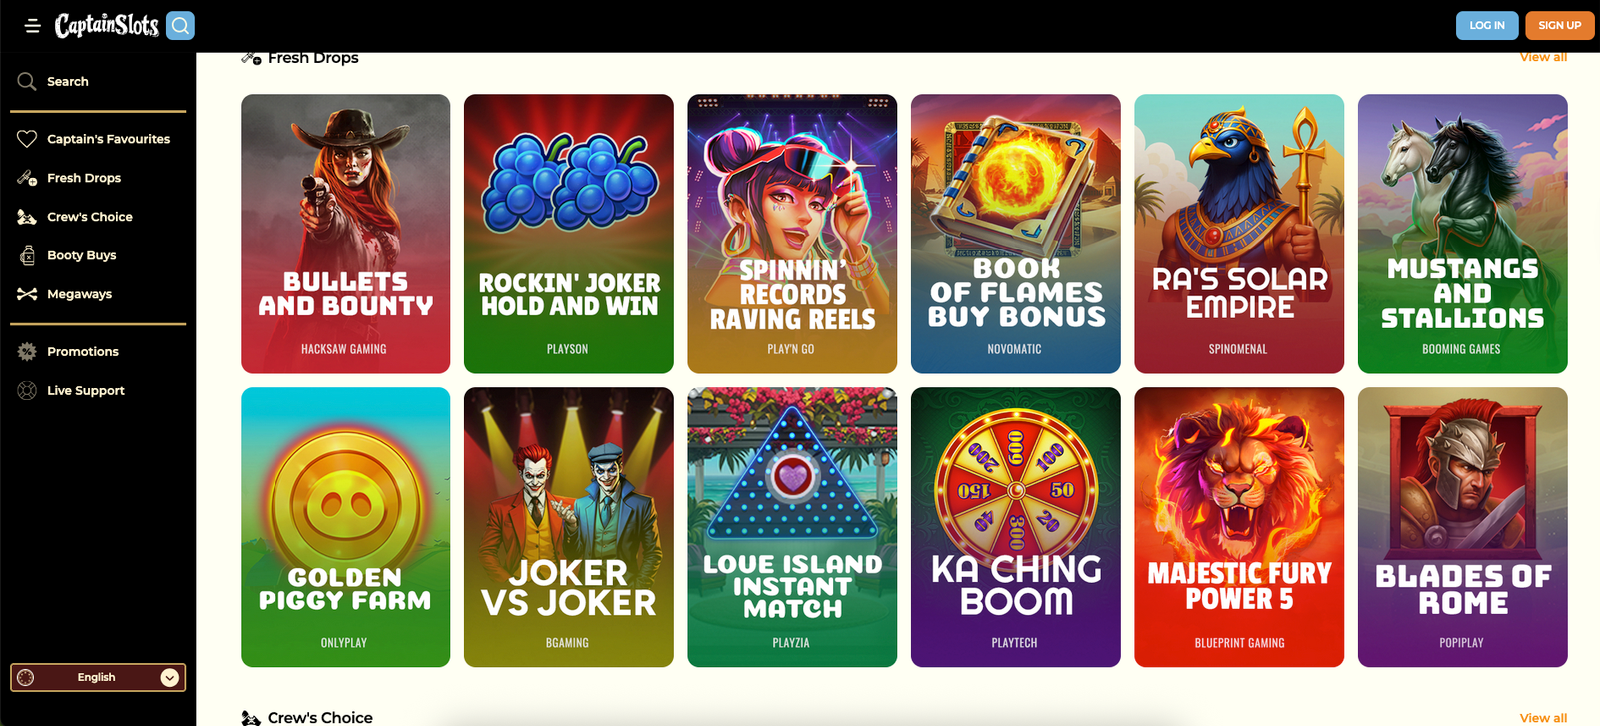Screen dimensions: 1600x726
Task: Click the Promotions gear icon
Action: (27, 352)
